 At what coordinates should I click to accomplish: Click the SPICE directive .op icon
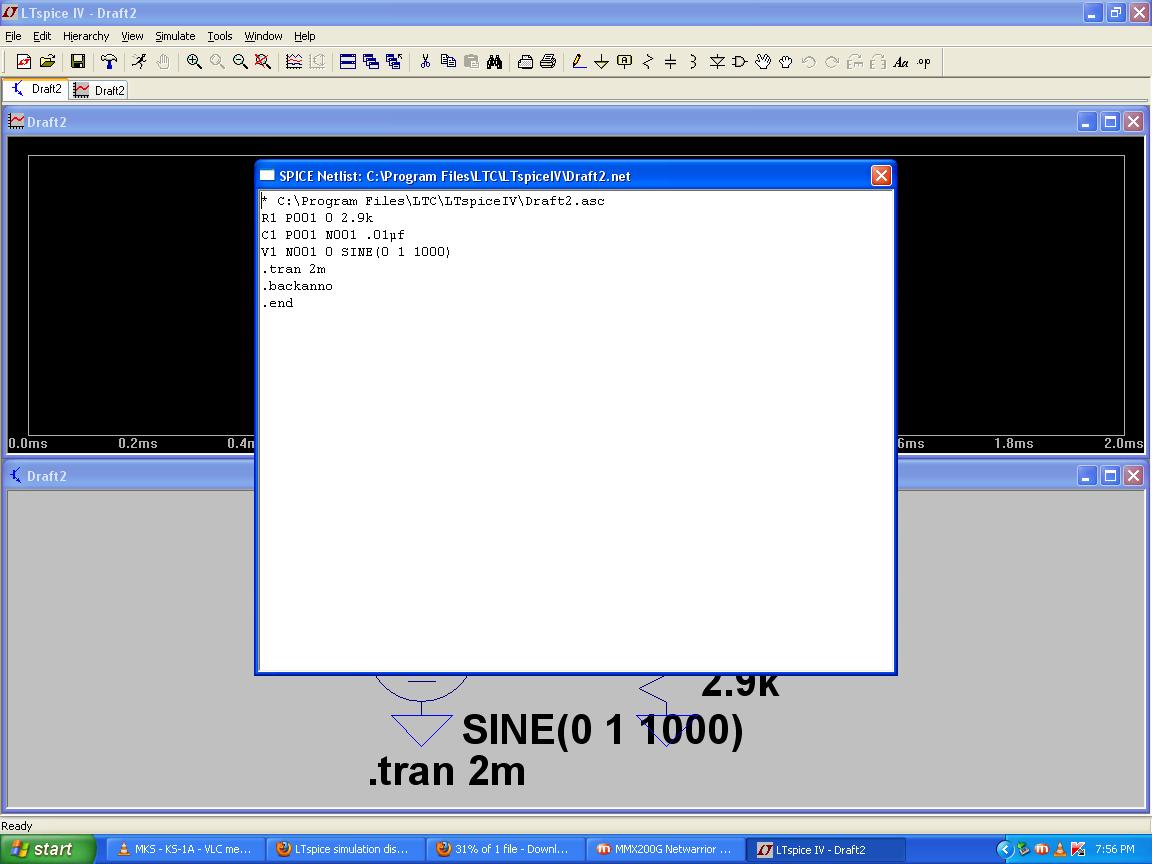(924, 62)
